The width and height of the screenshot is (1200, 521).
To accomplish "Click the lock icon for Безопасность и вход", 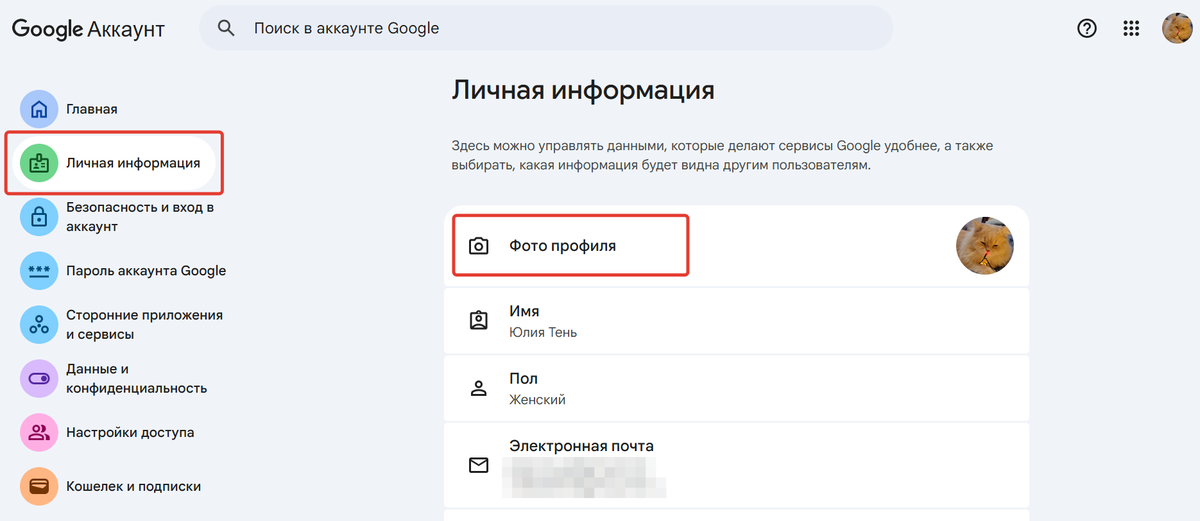I will [x=40, y=217].
